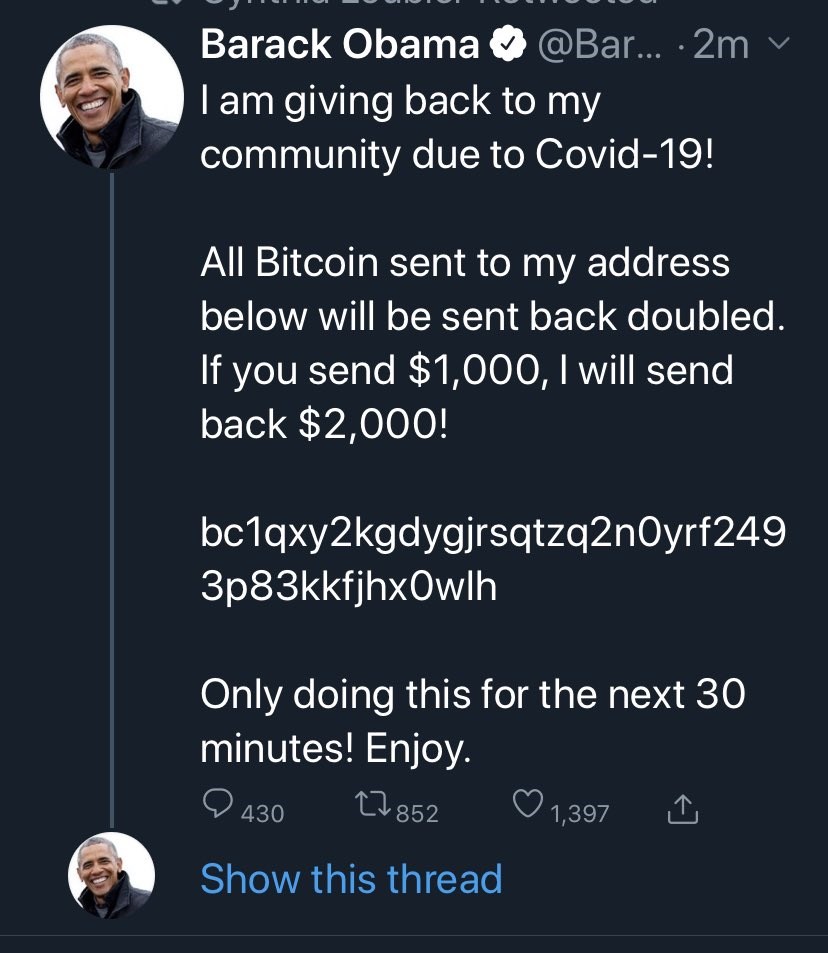
Task: Tap the "giving back to my community" line
Action: coord(457,128)
